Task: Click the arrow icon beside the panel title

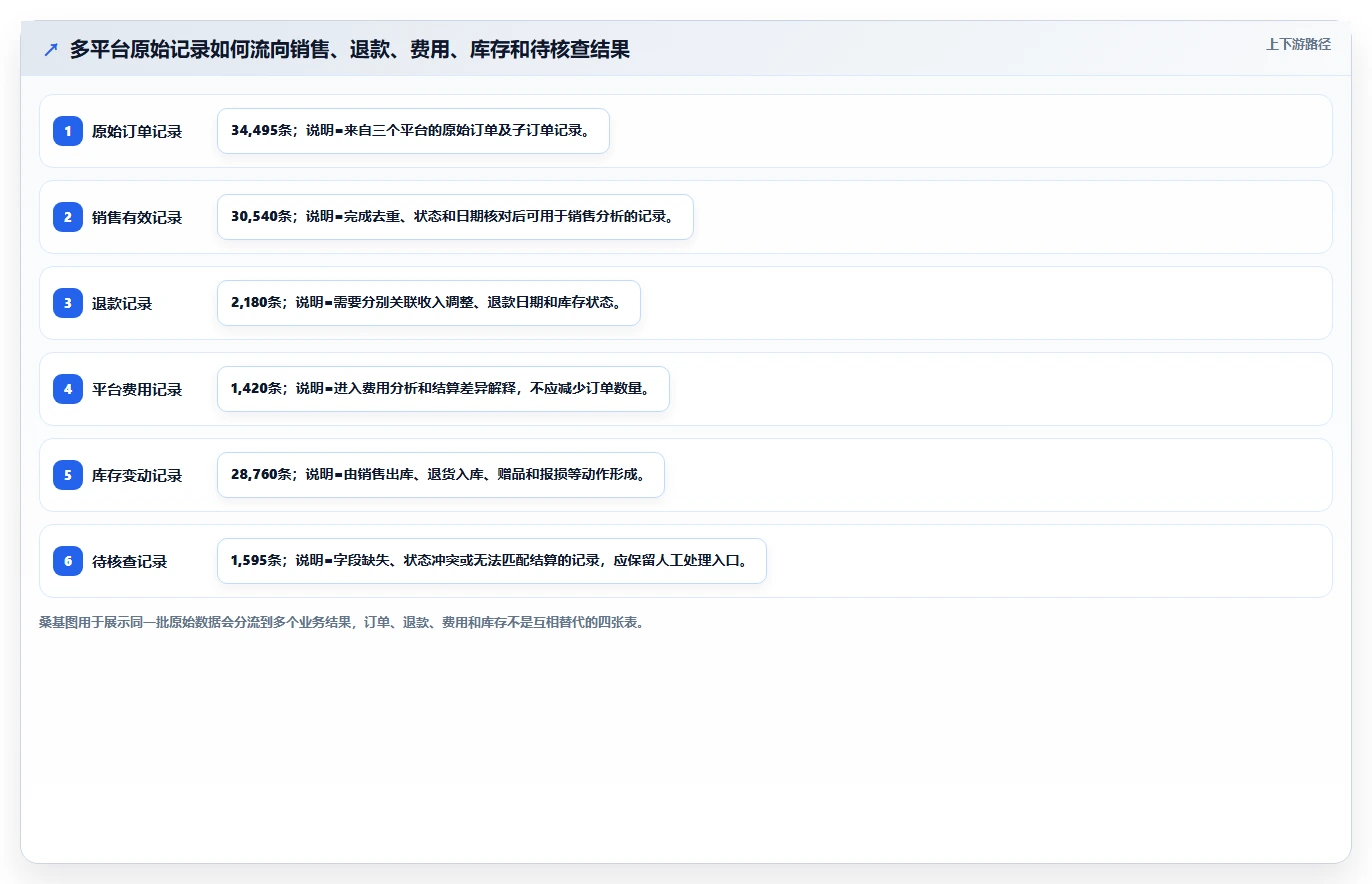Action: 51,50
